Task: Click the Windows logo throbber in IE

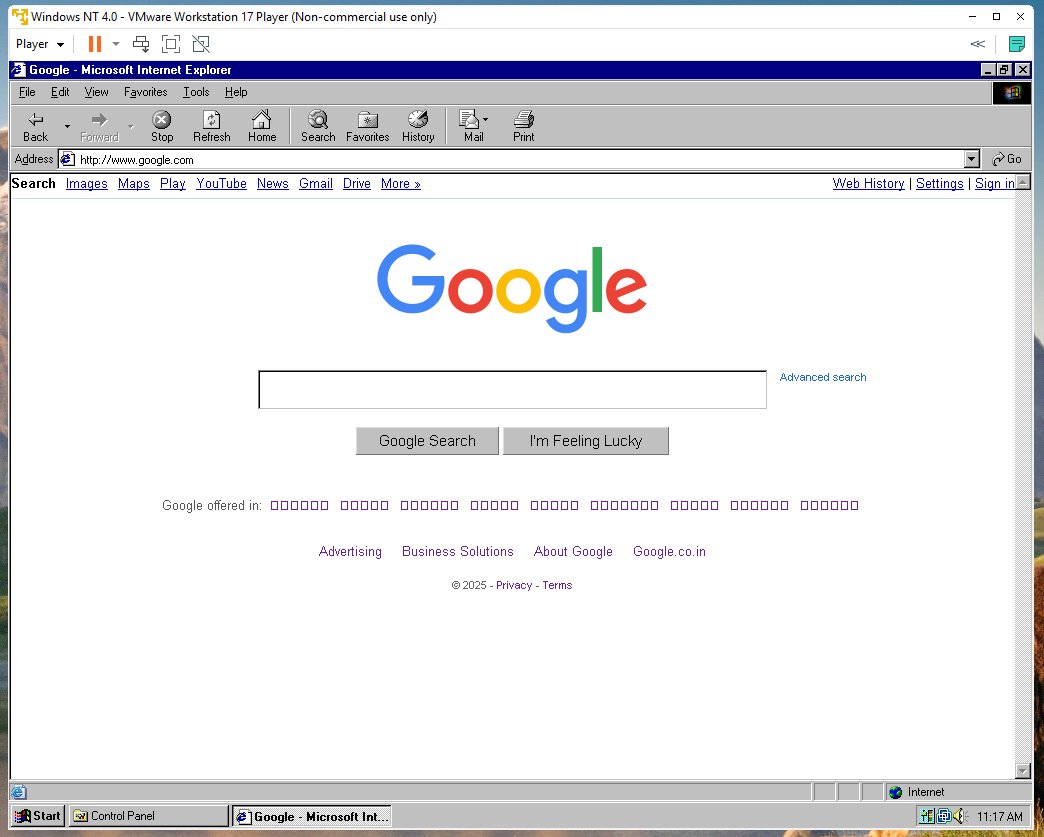Action: pos(1012,93)
